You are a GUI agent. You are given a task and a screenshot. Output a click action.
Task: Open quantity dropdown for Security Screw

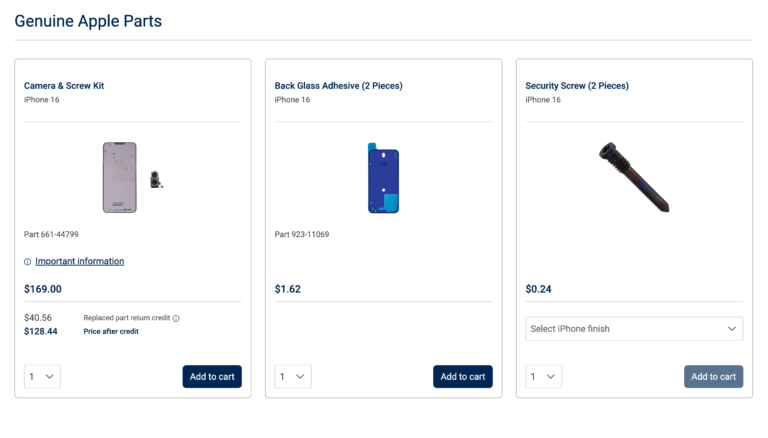544,376
